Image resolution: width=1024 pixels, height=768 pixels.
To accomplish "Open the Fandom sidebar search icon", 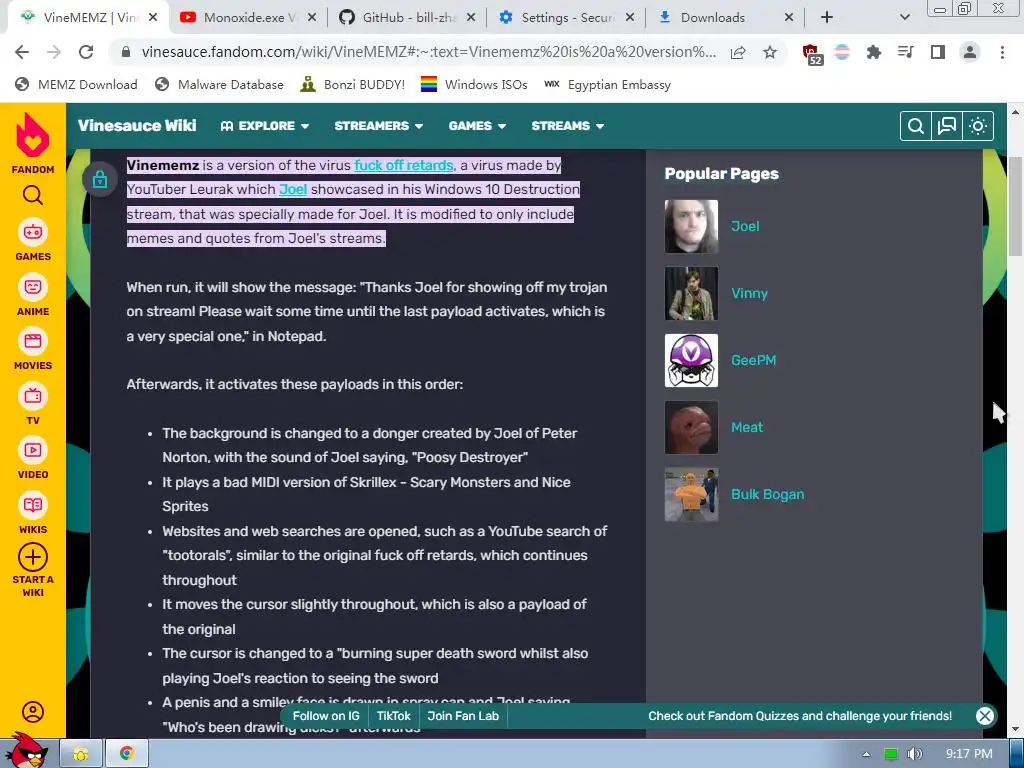I will 33,195.
